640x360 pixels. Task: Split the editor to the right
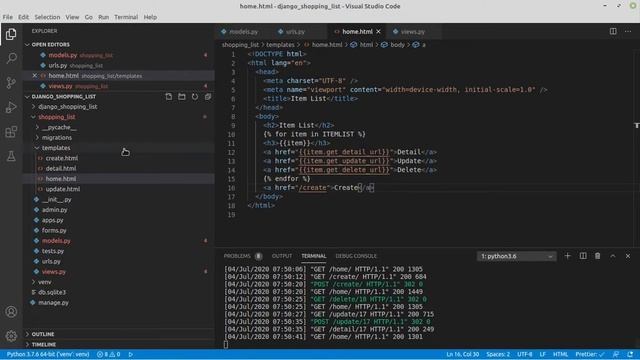click(x=613, y=31)
